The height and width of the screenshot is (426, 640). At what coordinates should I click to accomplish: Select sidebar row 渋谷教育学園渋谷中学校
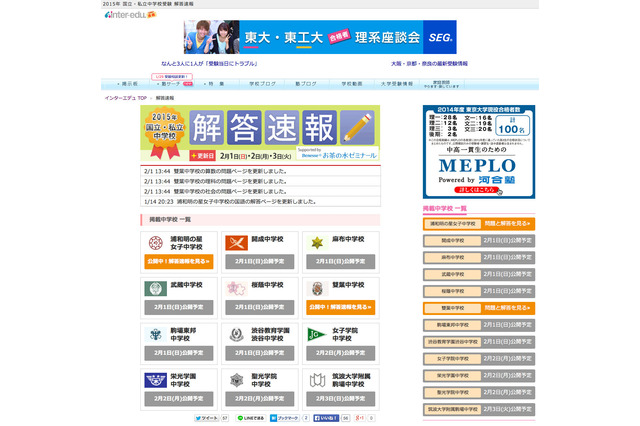[479, 342]
